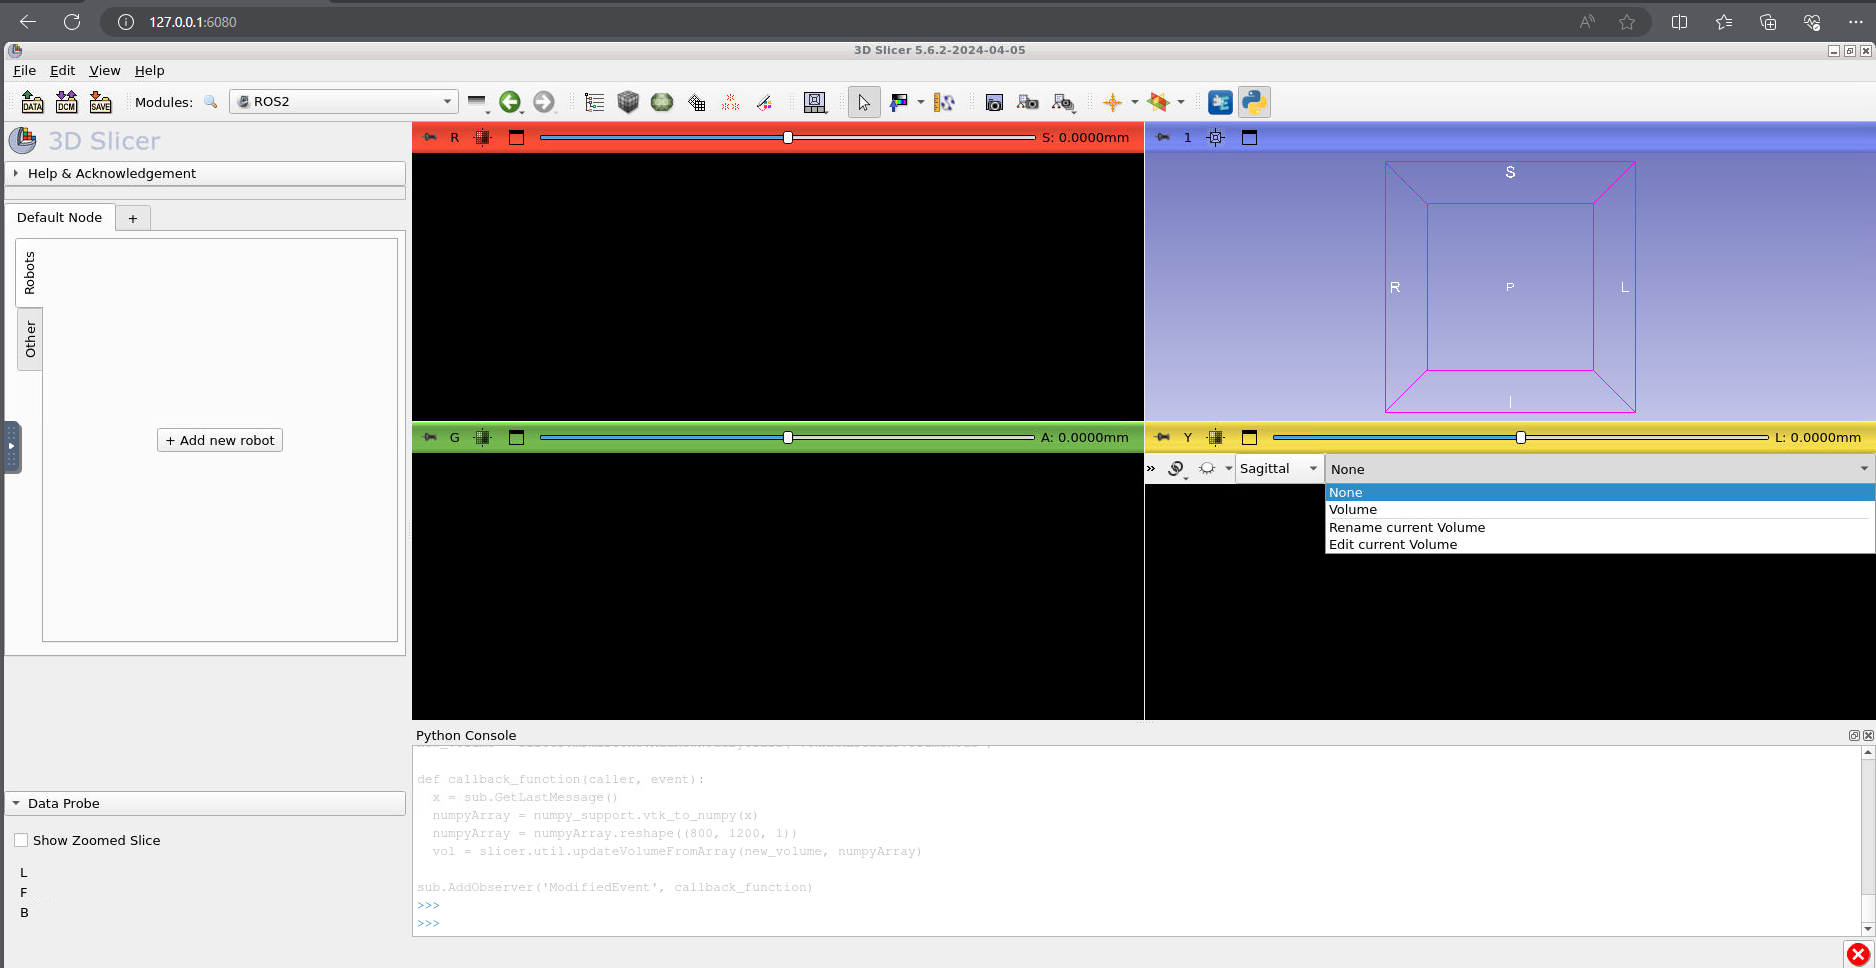Open the Extensions Manager blue icon

1220,102
